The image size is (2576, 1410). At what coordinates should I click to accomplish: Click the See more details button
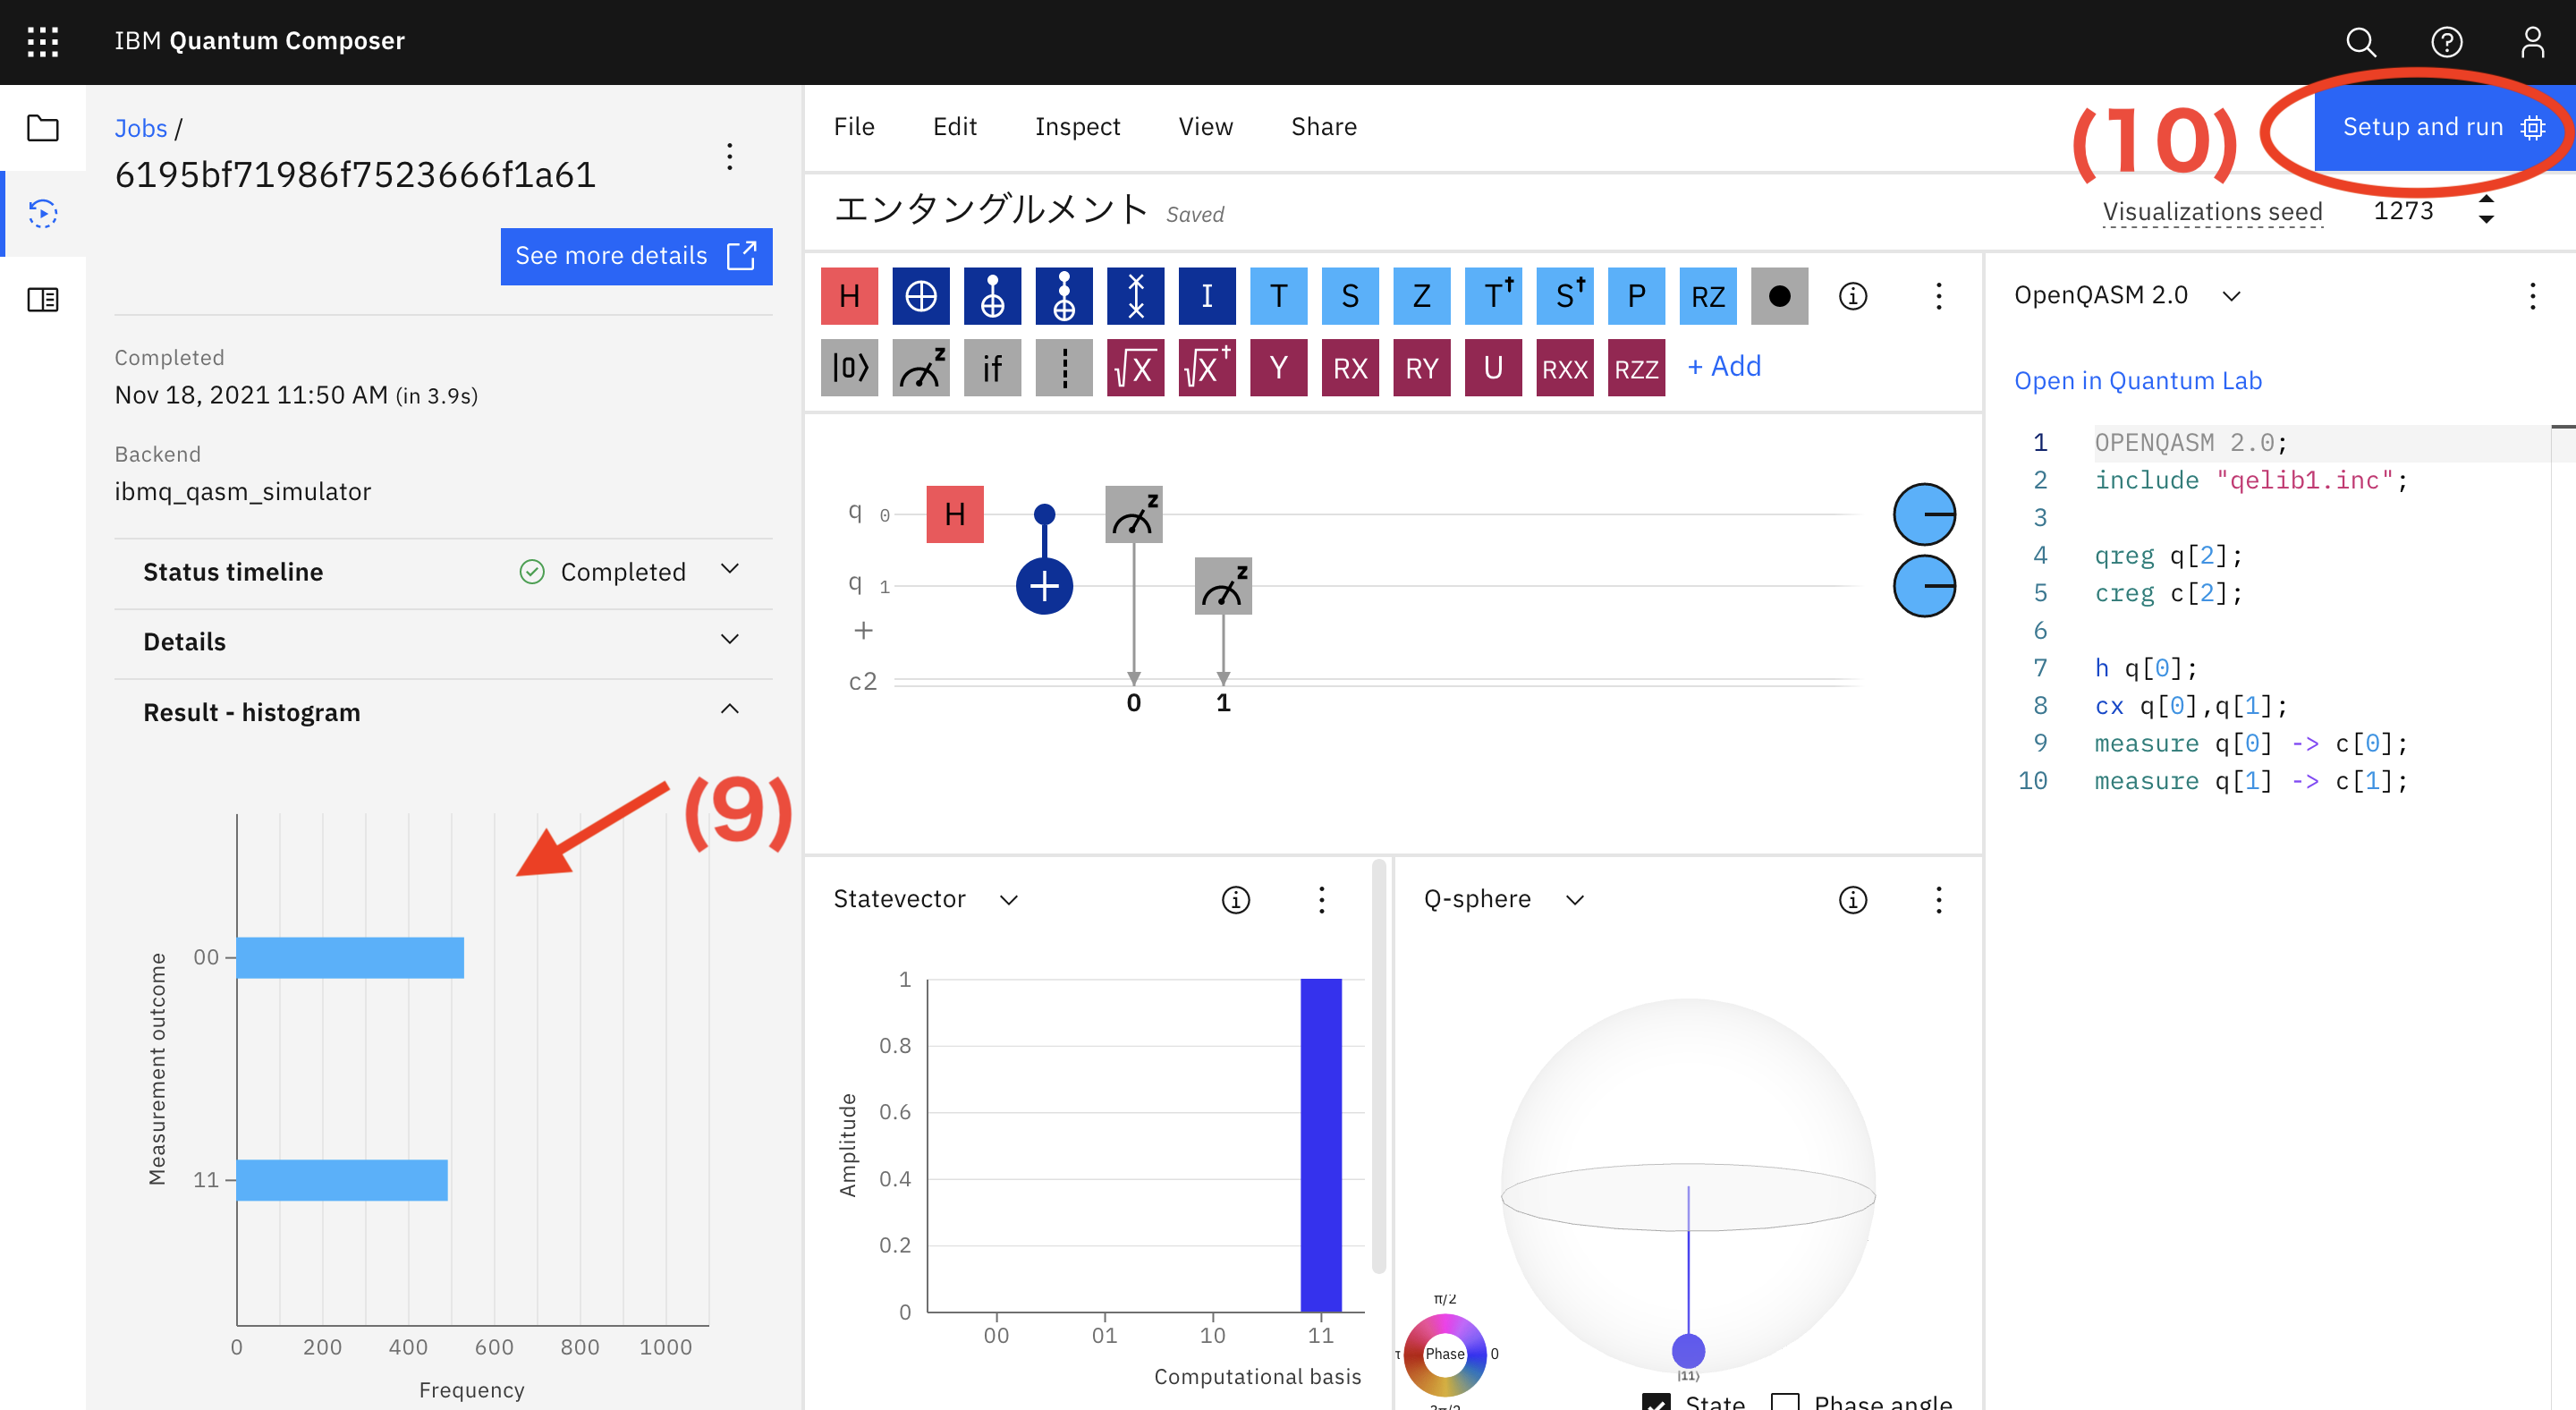[x=636, y=256]
